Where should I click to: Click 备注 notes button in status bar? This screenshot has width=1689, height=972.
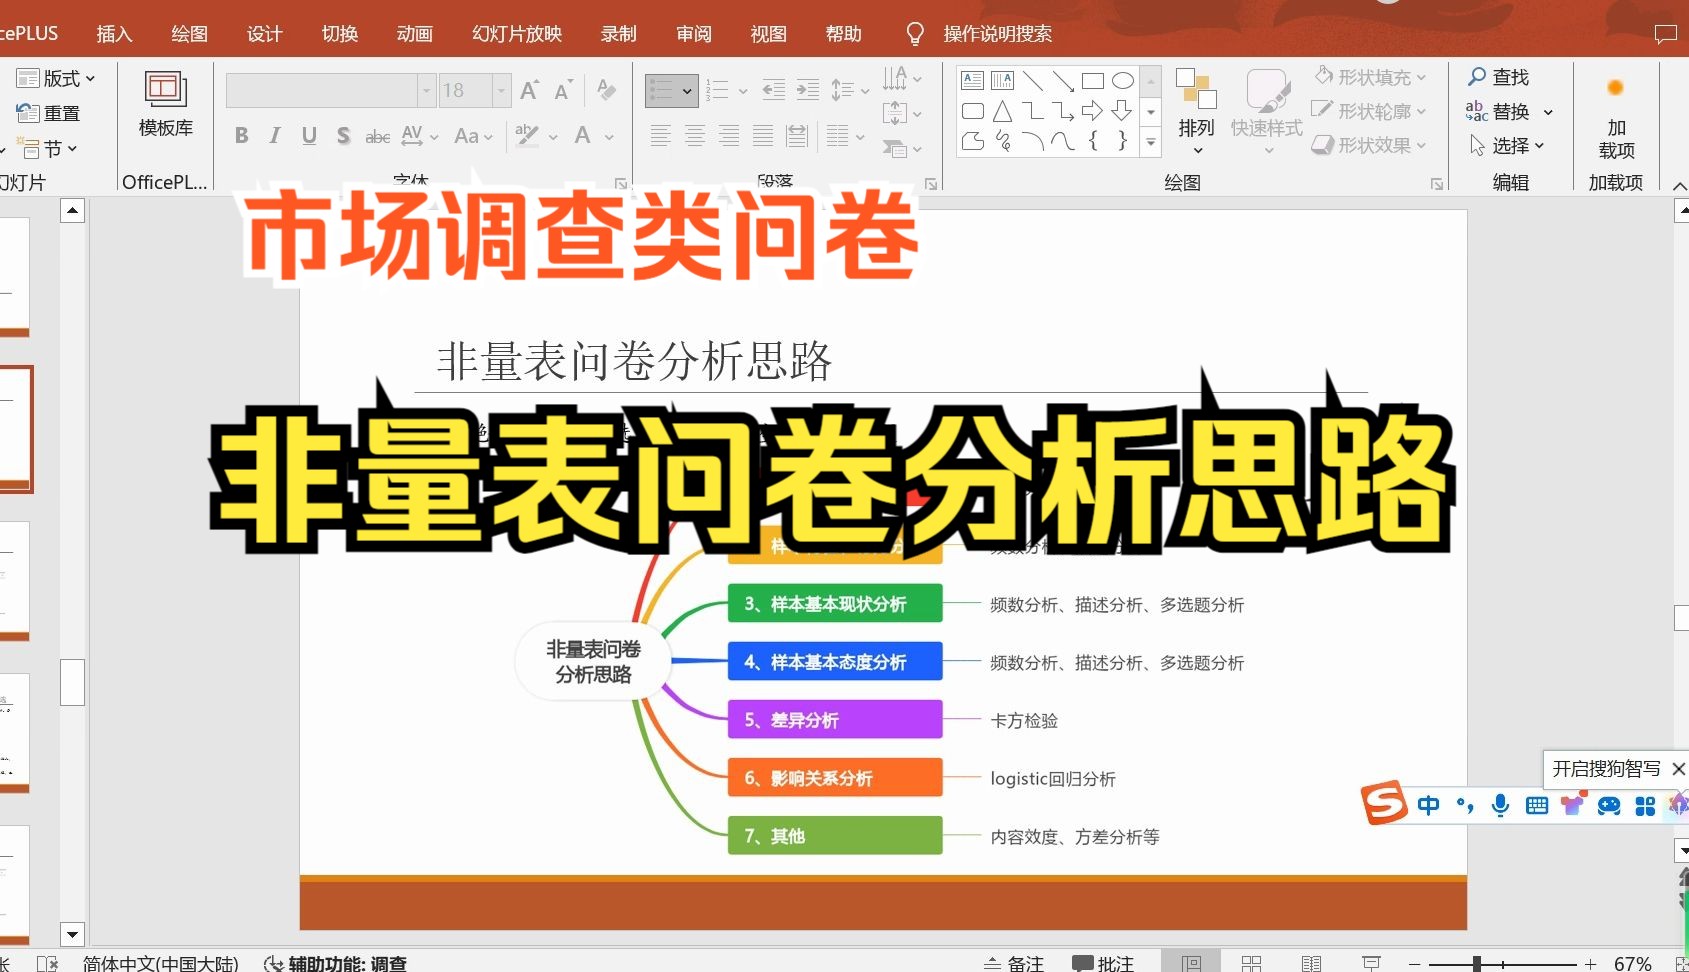[x=1013, y=963]
